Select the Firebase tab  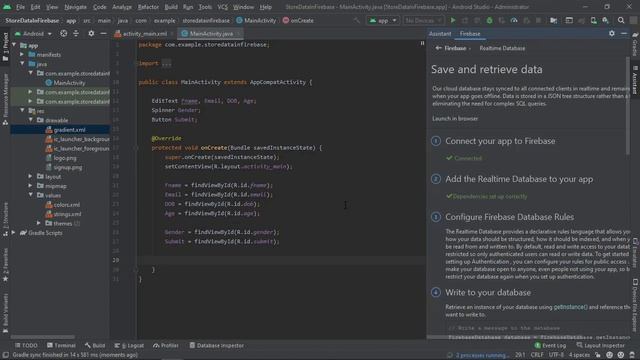point(470,34)
